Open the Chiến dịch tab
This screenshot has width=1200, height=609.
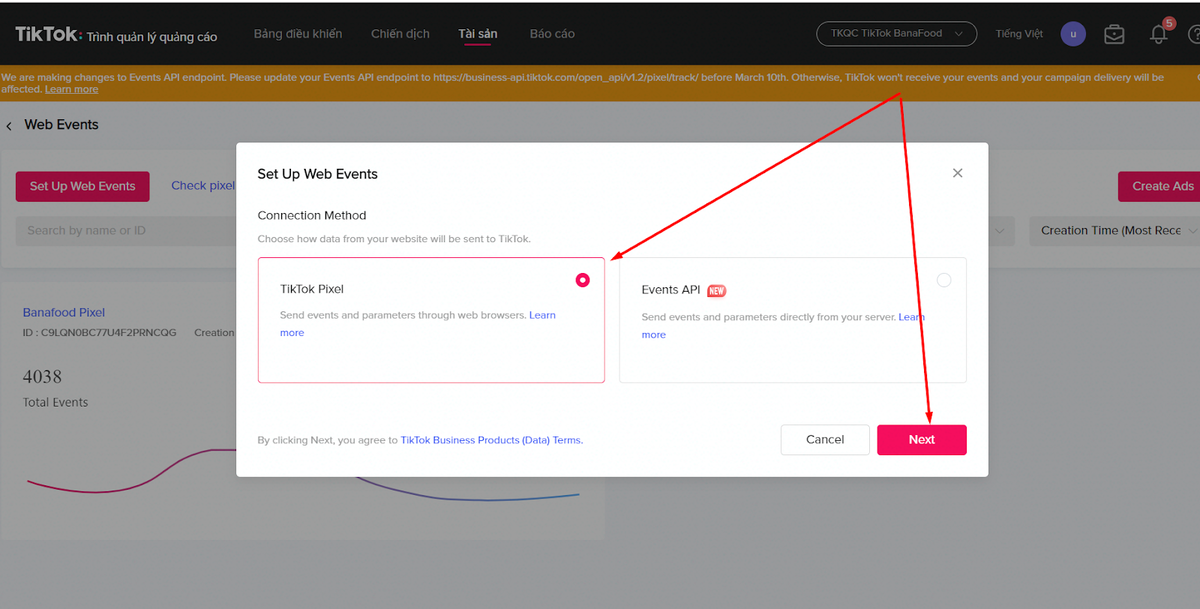point(400,34)
